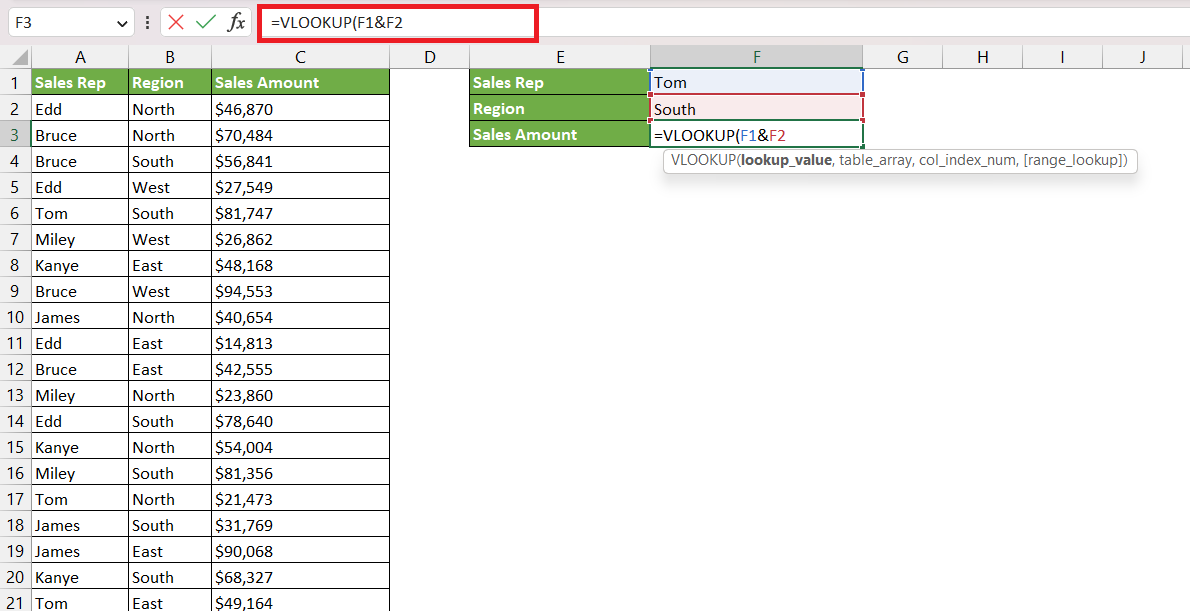Select column G header

coord(902,57)
